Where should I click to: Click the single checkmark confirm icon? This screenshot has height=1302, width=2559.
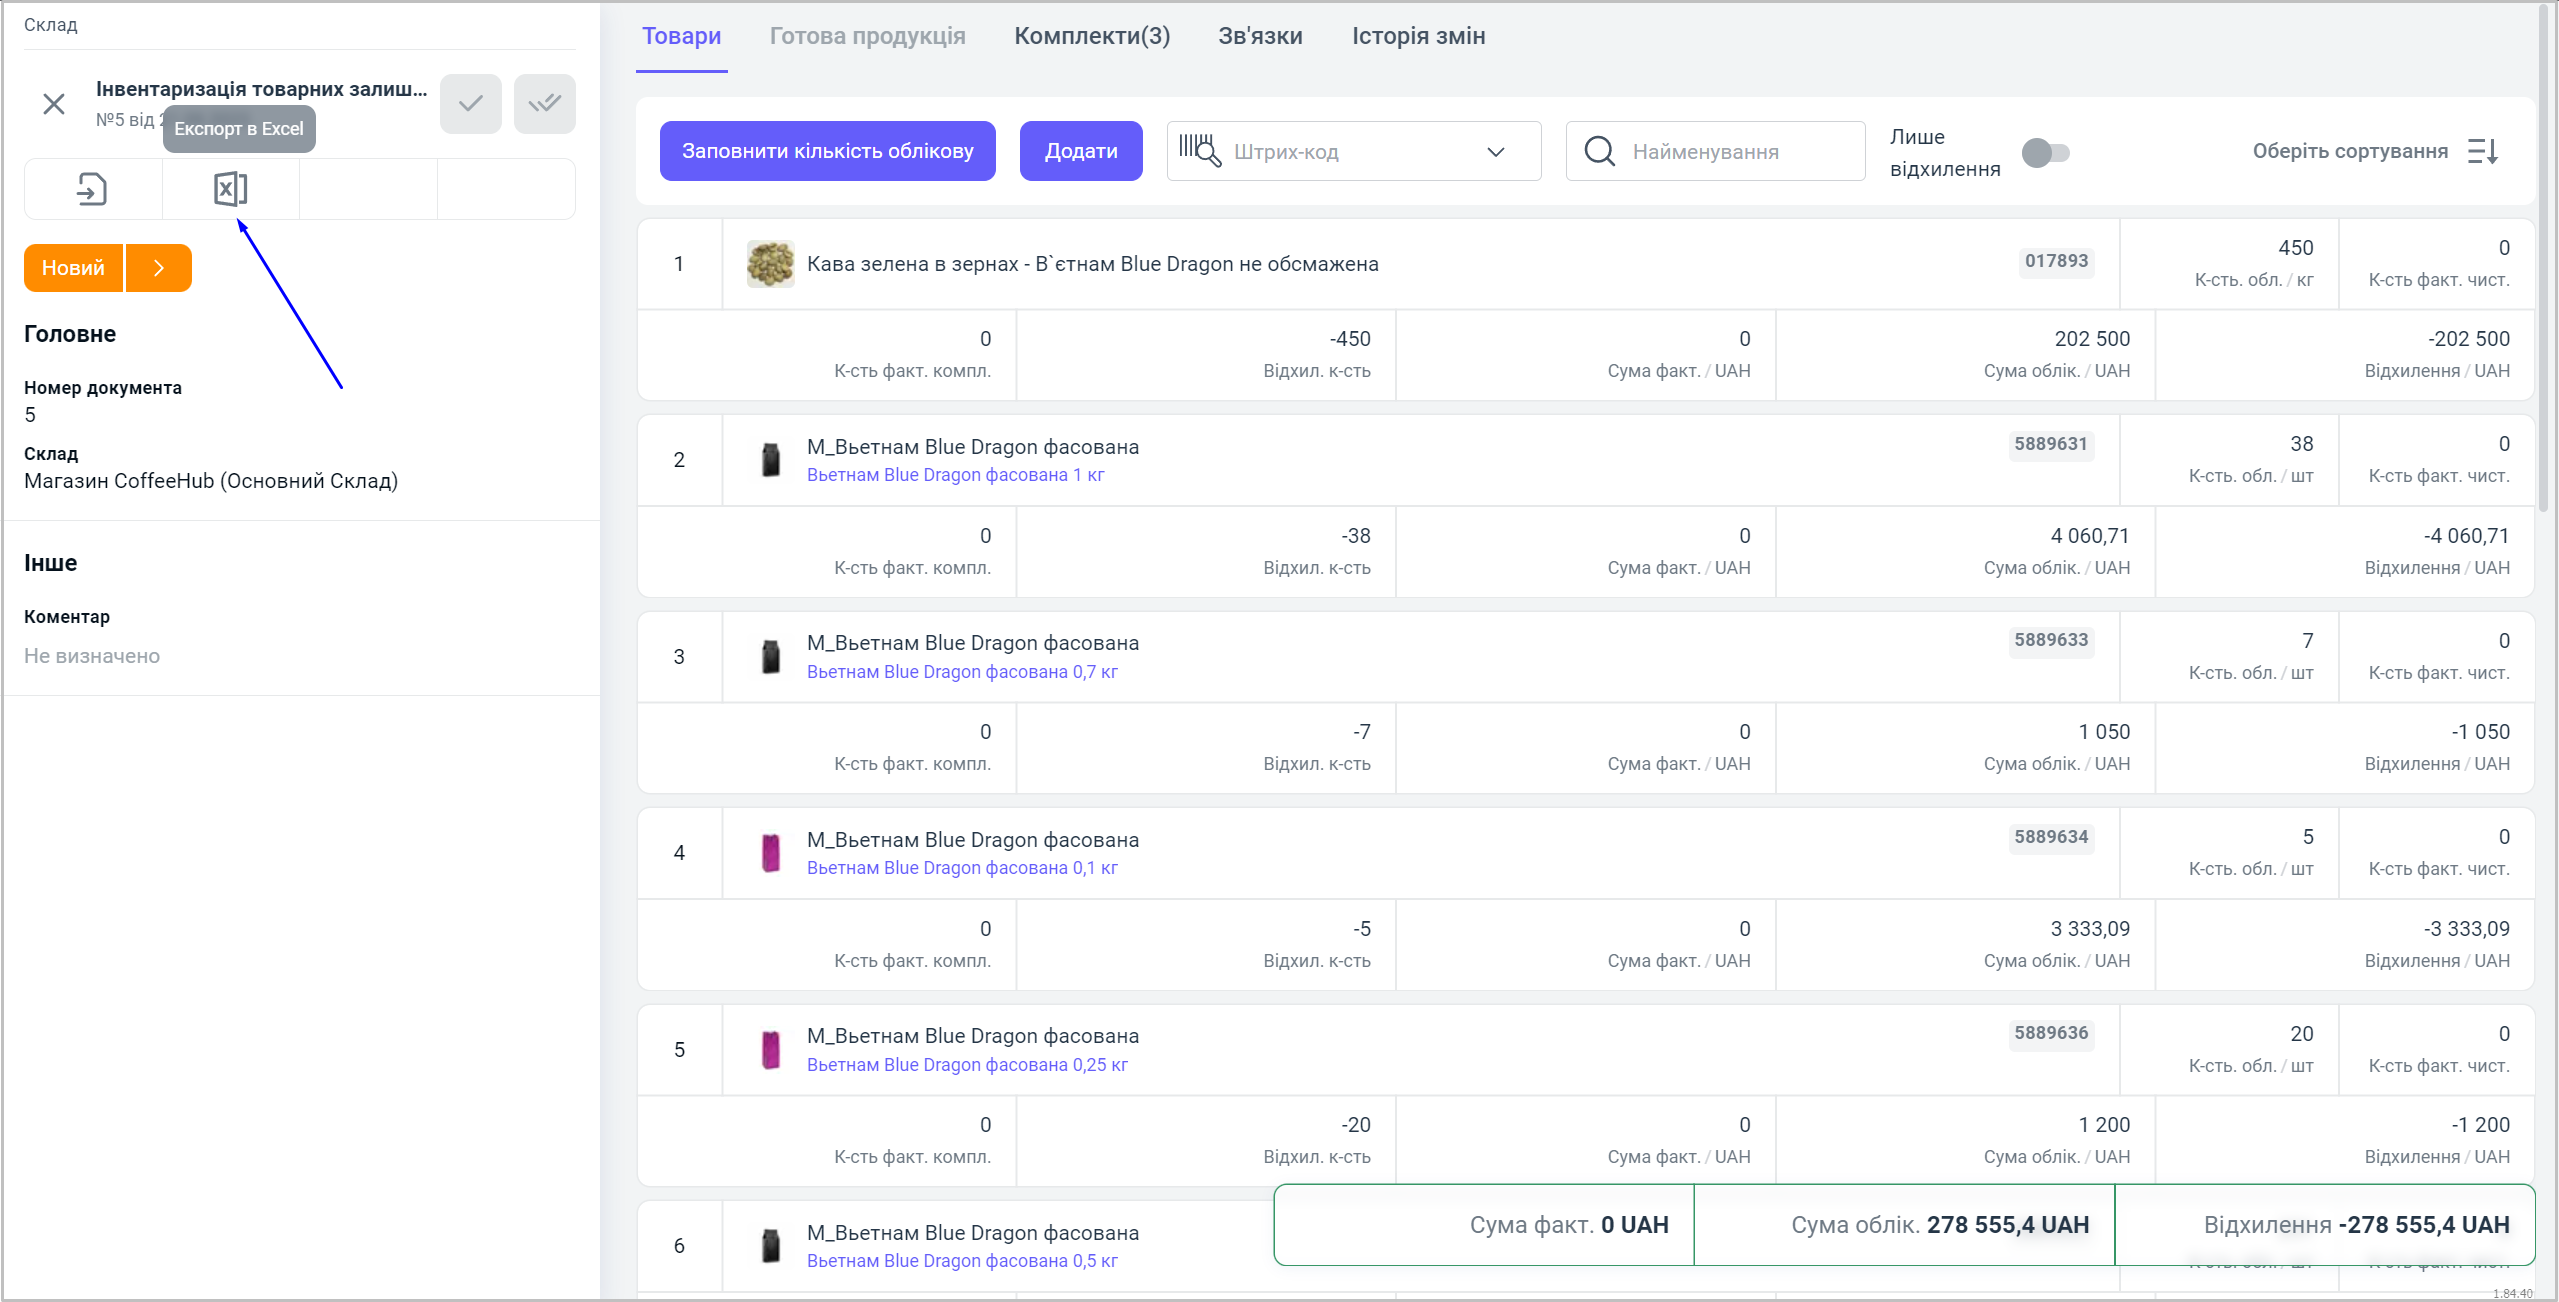pos(470,104)
